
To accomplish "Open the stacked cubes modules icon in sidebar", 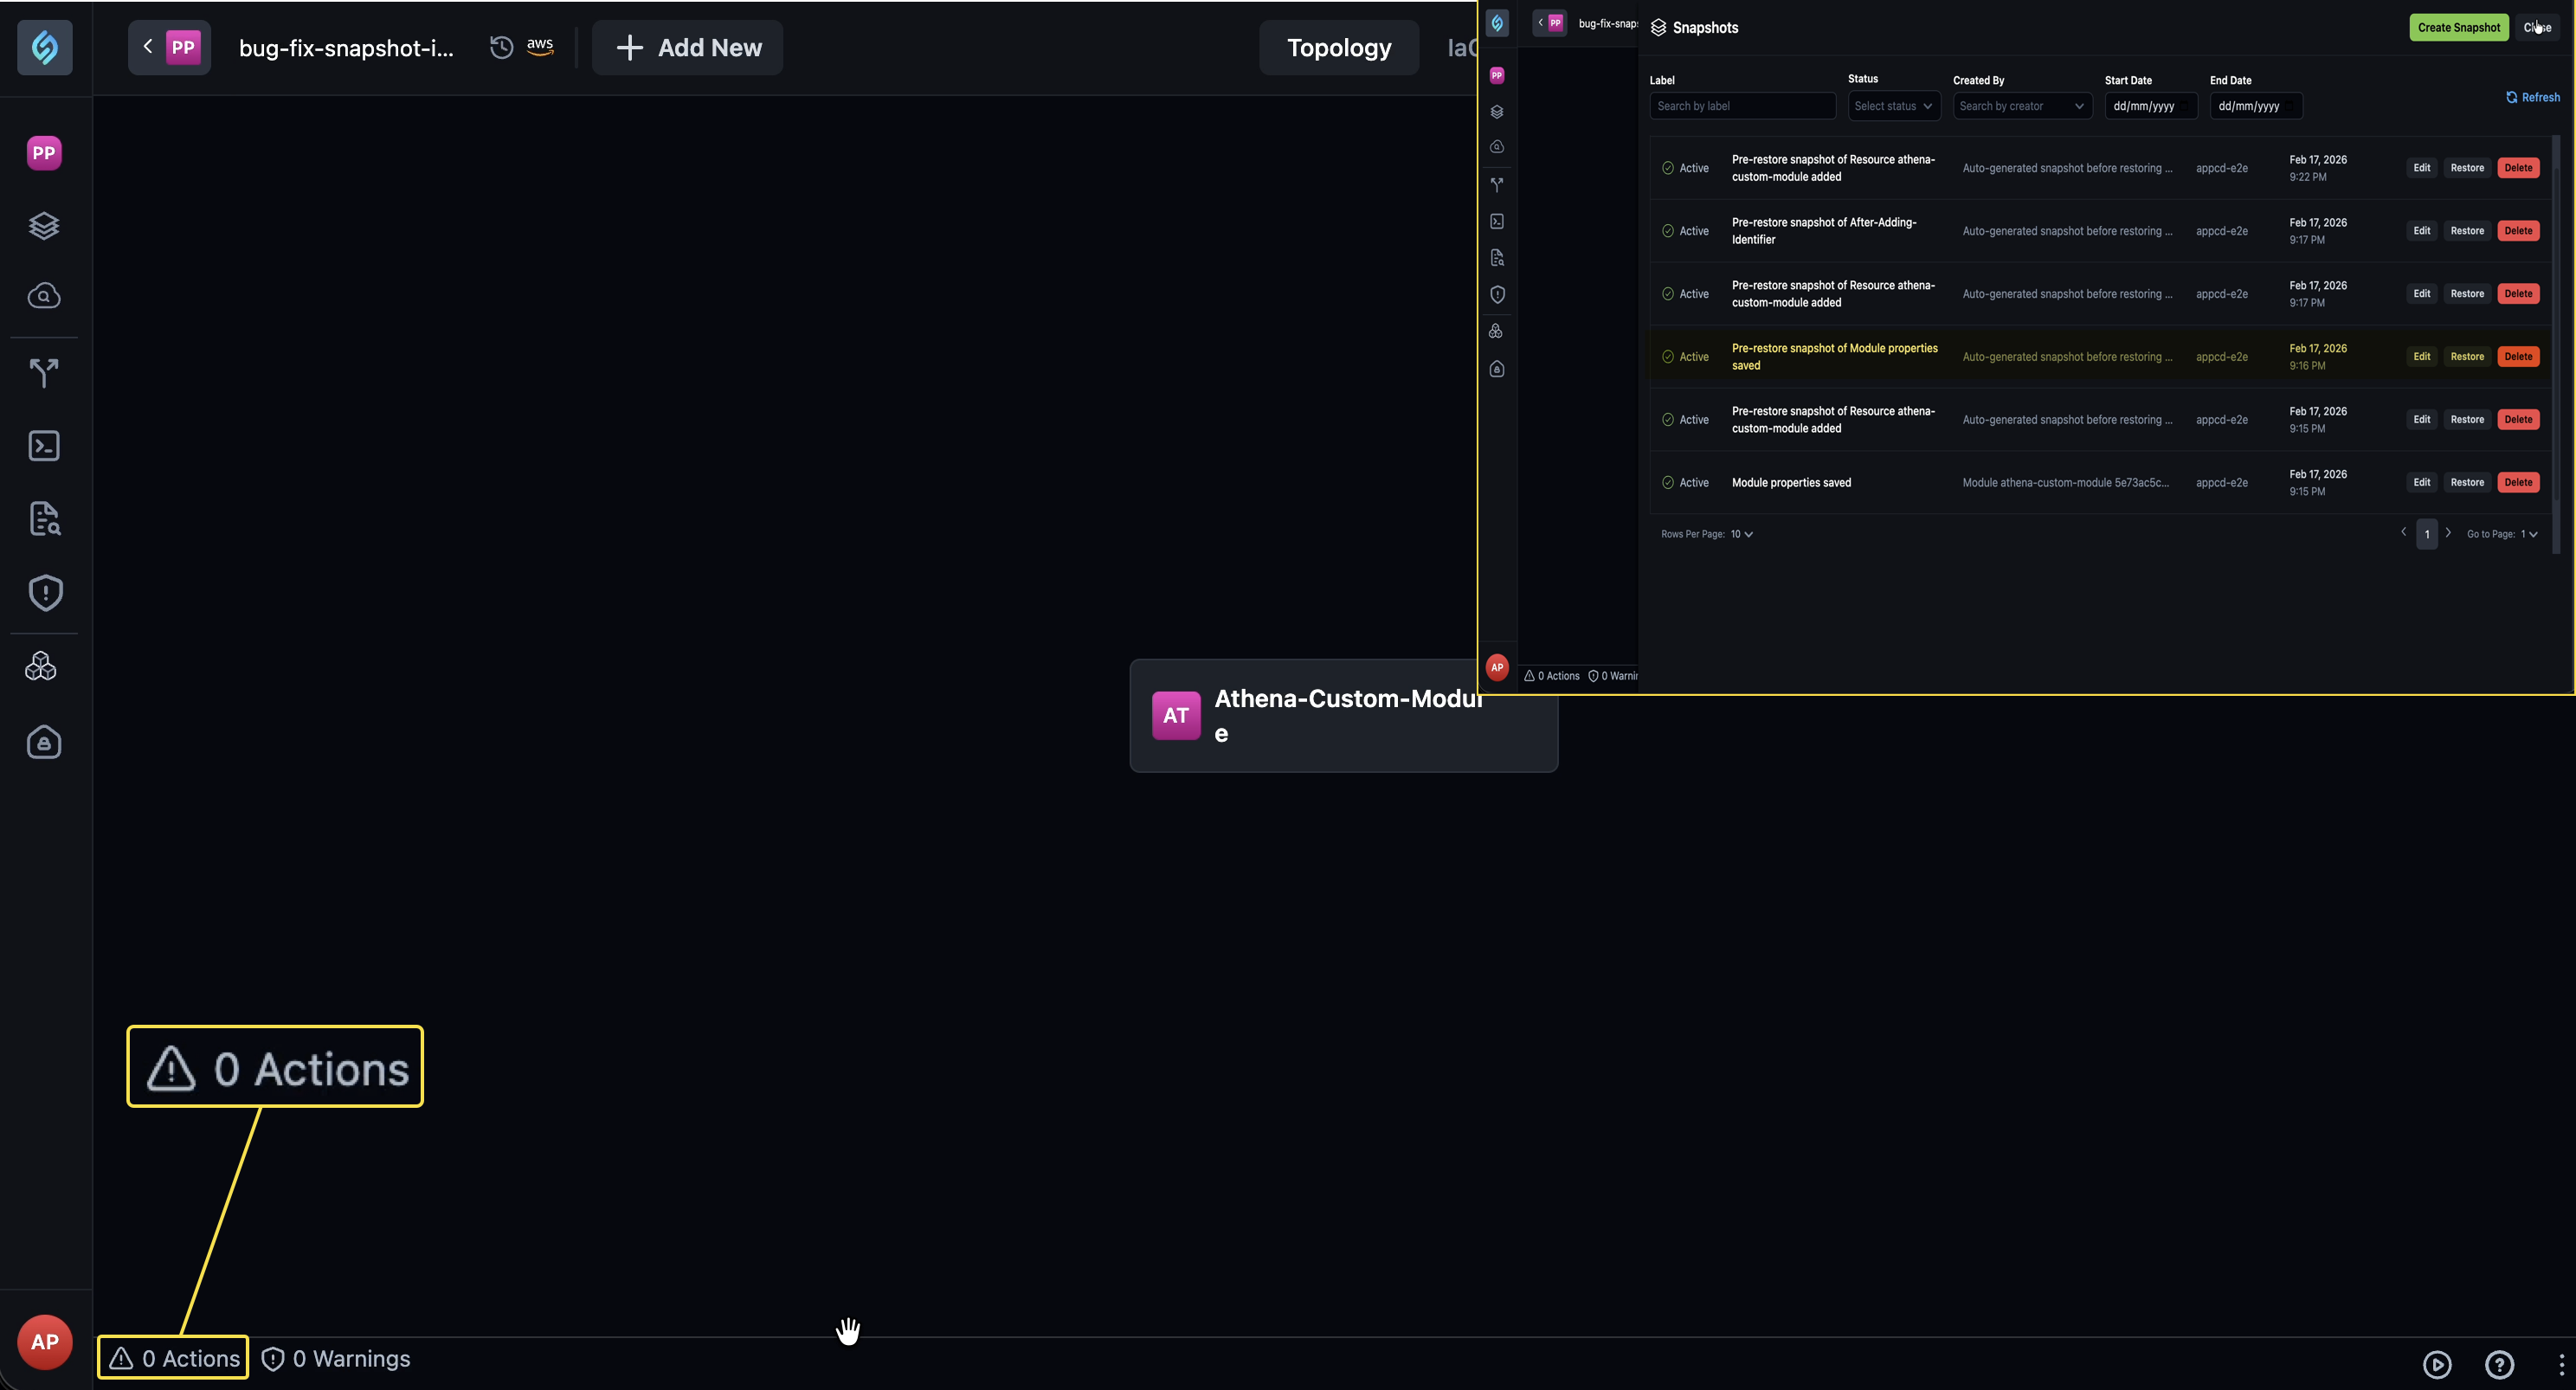I will tap(42, 666).
